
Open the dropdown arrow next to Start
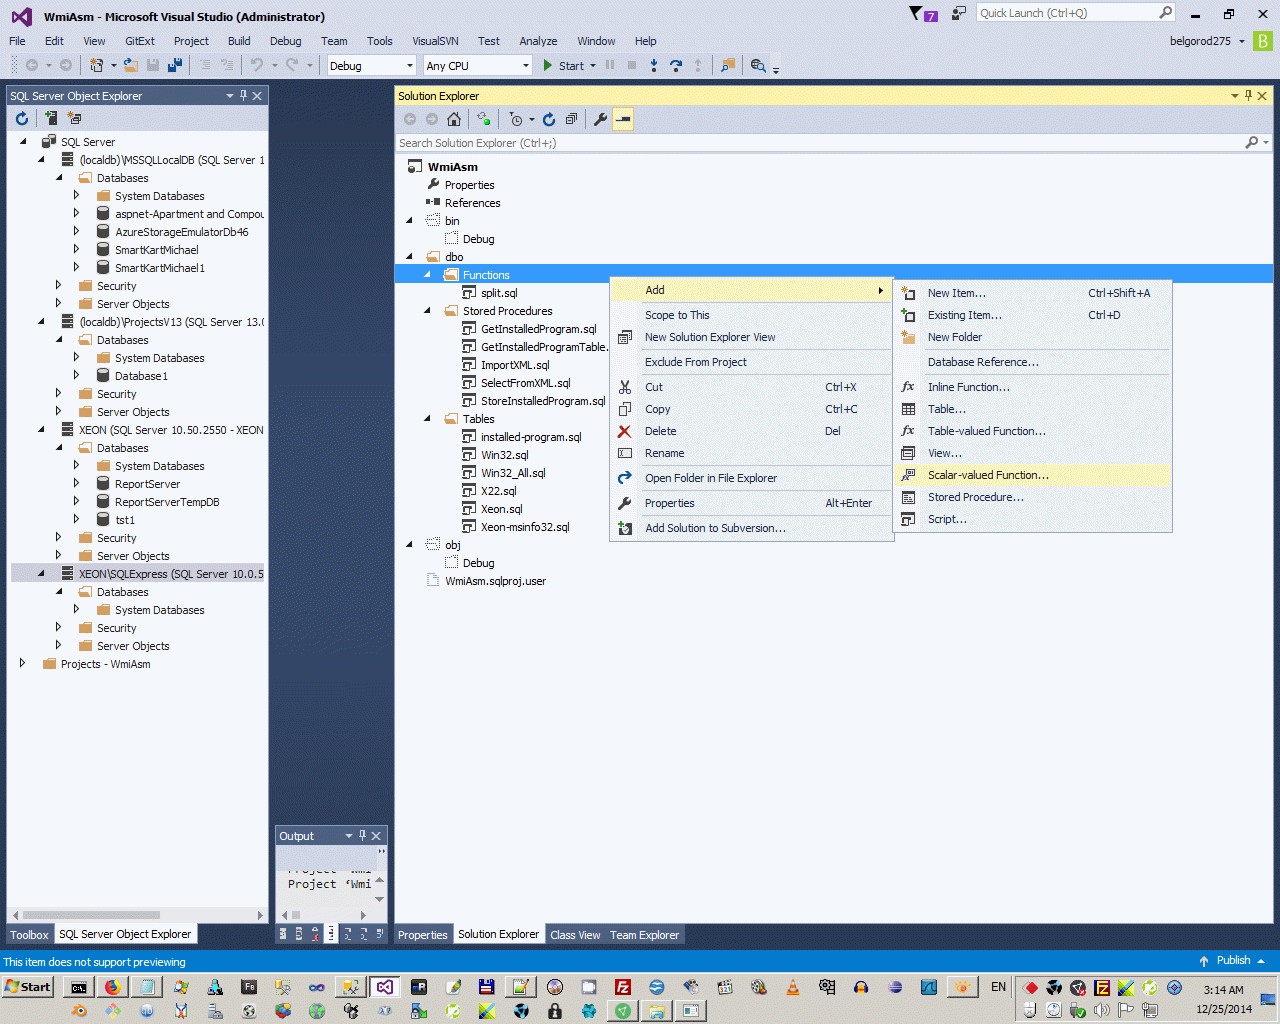pyautogui.click(x=593, y=66)
